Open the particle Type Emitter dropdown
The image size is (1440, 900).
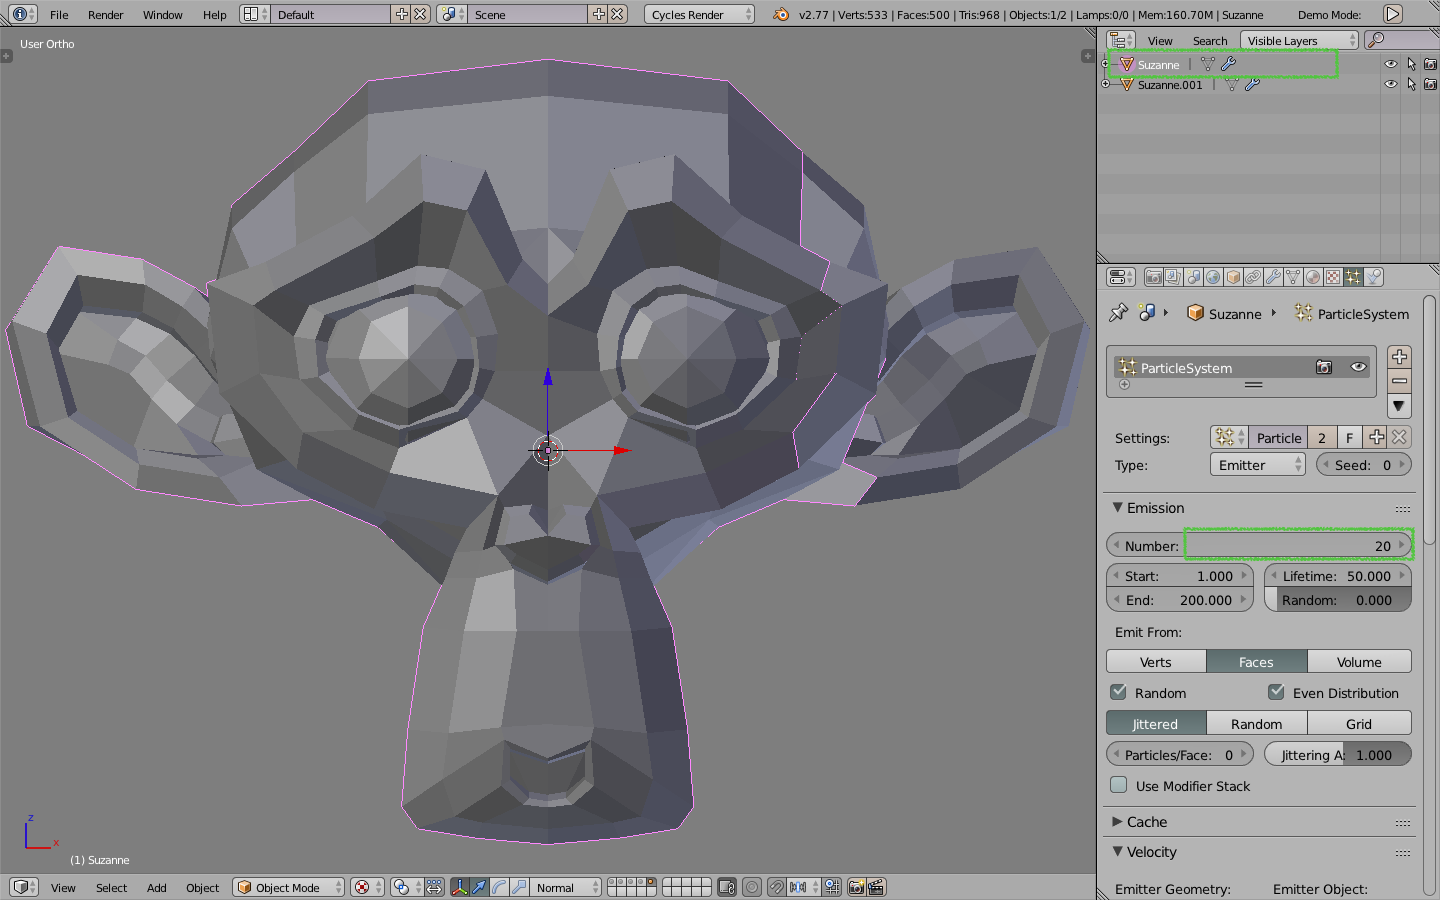click(1258, 465)
